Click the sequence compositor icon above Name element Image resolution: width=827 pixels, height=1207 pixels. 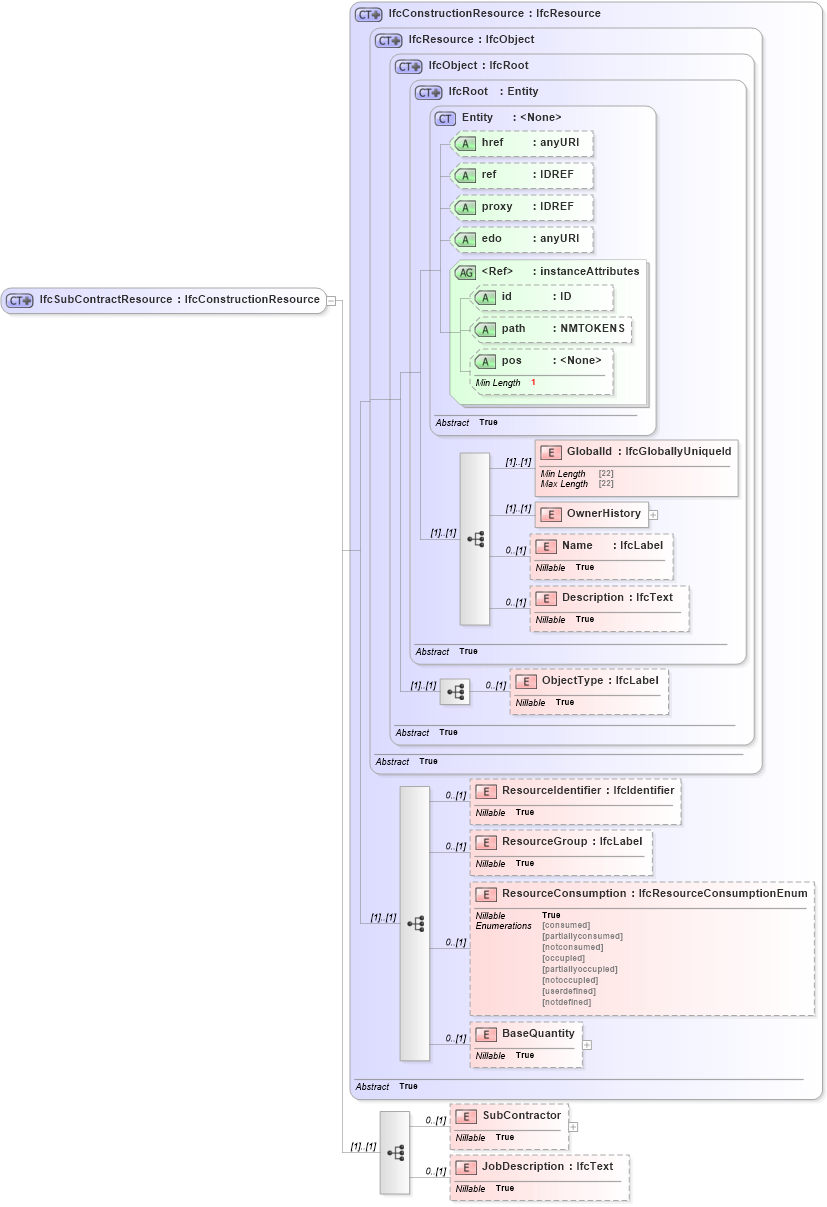[474, 539]
